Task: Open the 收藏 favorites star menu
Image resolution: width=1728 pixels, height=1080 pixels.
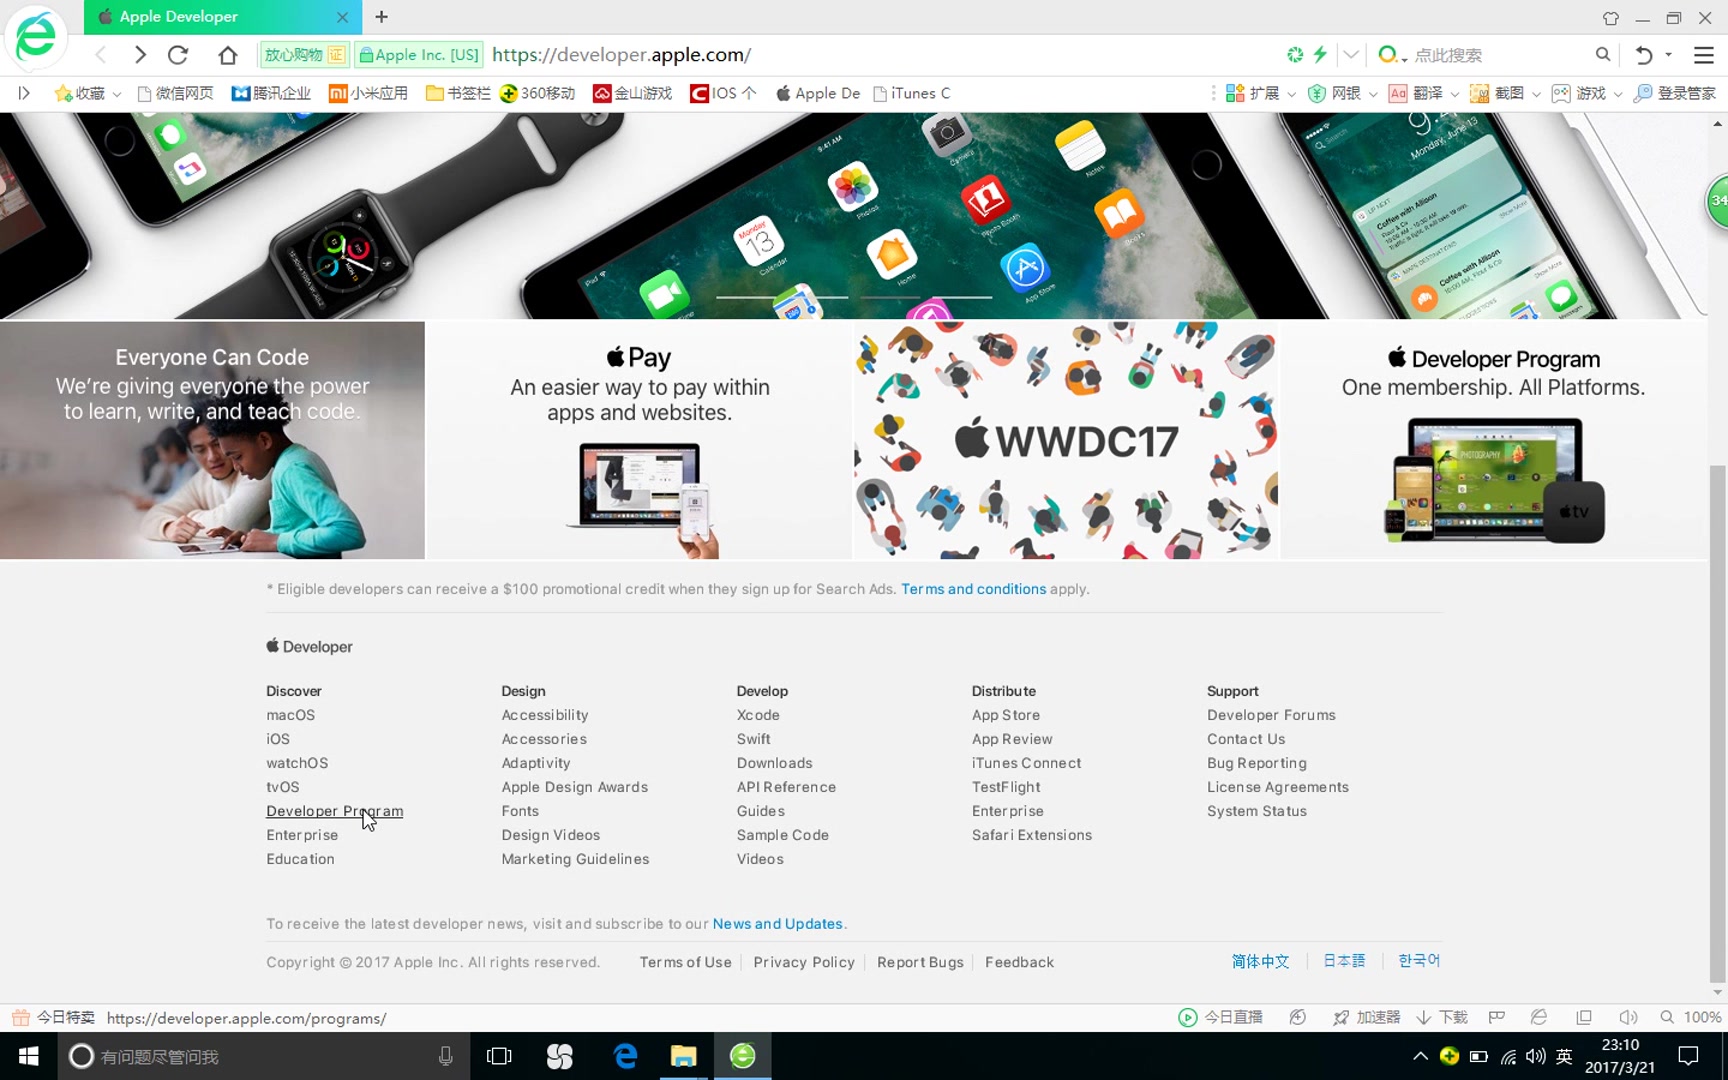Action: click(x=88, y=93)
